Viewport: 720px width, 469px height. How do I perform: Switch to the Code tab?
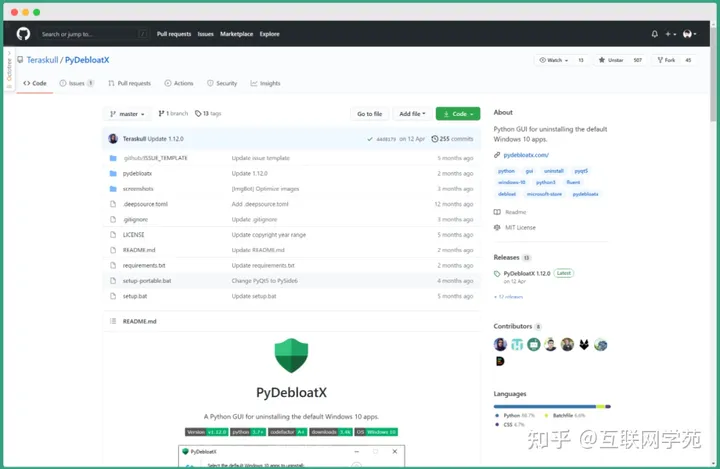click(x=35, y=83)
